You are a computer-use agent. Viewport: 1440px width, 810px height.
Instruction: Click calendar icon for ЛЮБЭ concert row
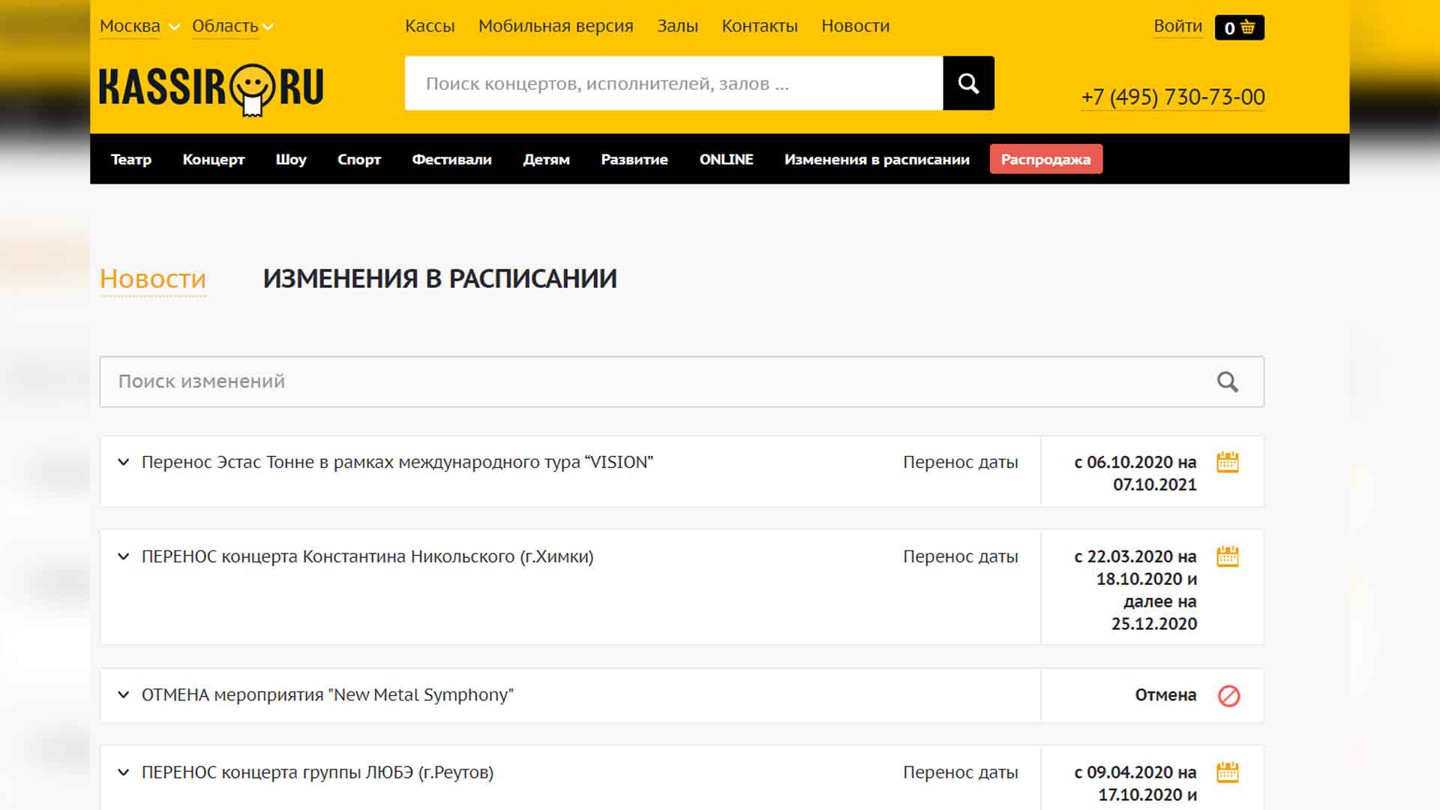(x=1227, y=772)
